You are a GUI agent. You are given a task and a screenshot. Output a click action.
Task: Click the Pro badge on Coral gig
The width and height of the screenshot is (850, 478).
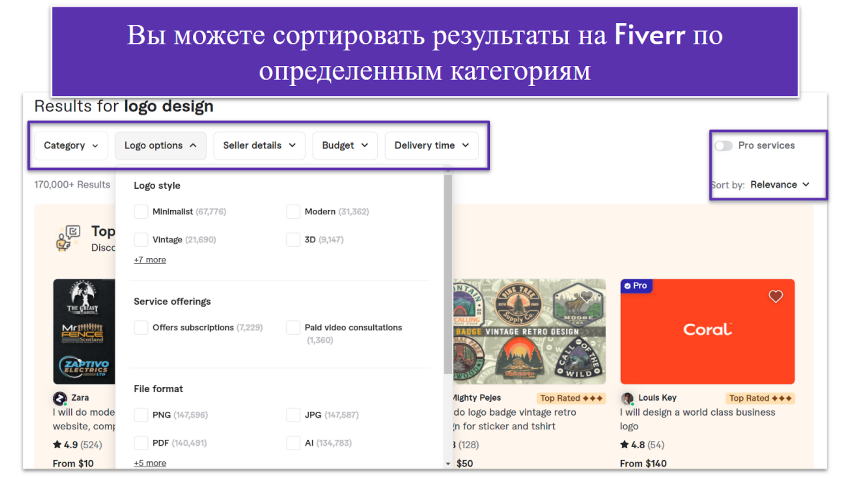click(x=636, y=286)
